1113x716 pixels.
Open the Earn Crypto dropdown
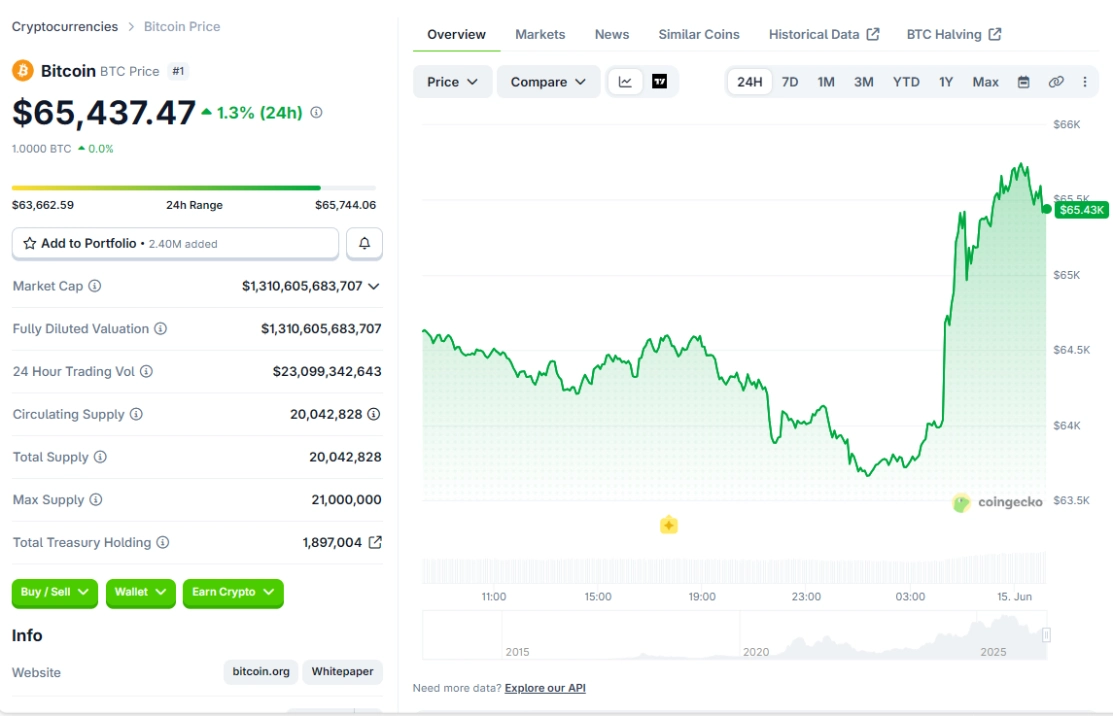233,593
